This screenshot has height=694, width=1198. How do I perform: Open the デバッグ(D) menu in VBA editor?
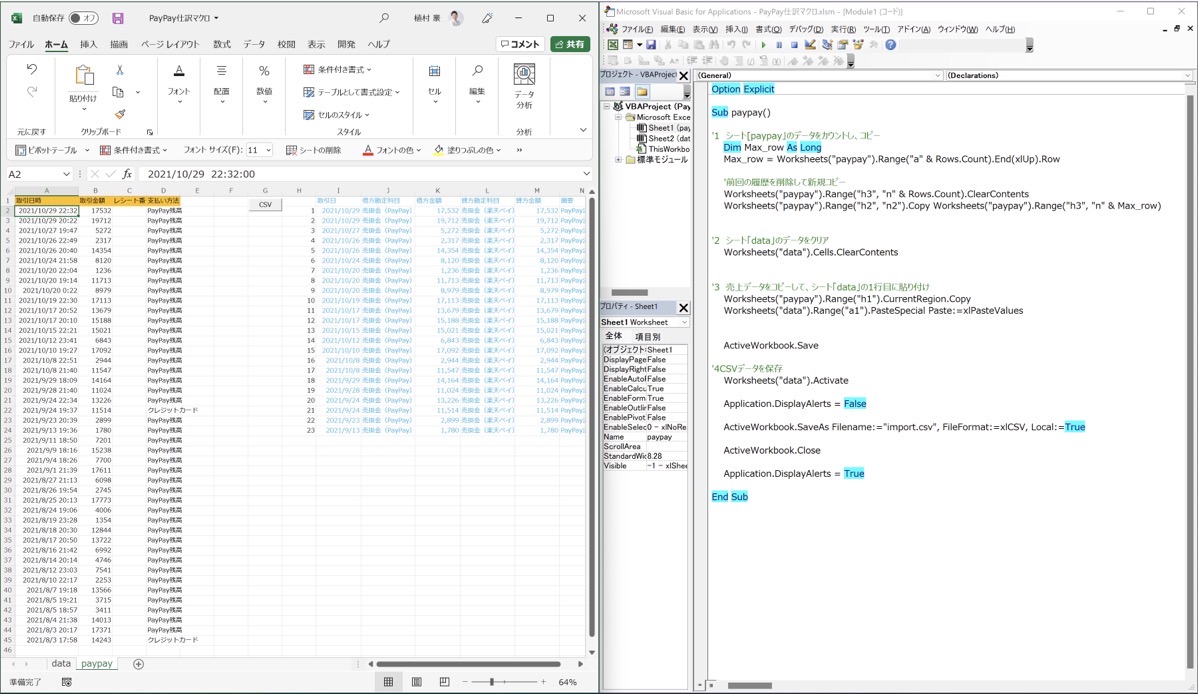805,29
